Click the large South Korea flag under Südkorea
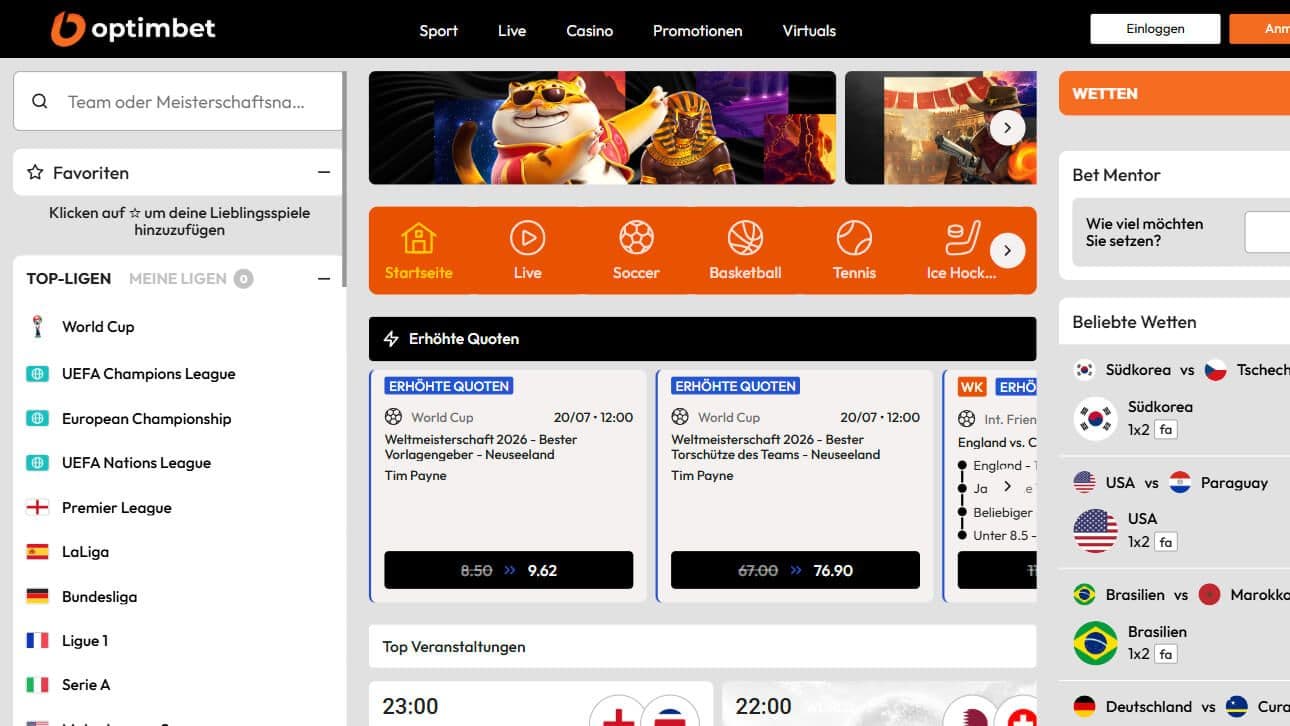The image size is (1290, 726). coord(1095,419)
